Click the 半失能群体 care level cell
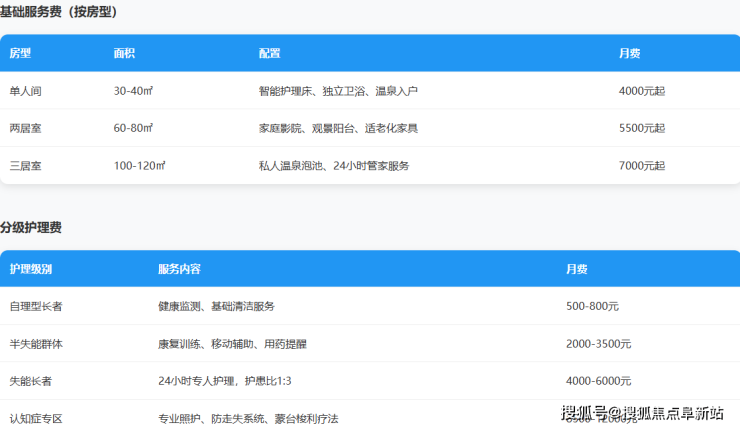740x429 pixels. [35, 343]
